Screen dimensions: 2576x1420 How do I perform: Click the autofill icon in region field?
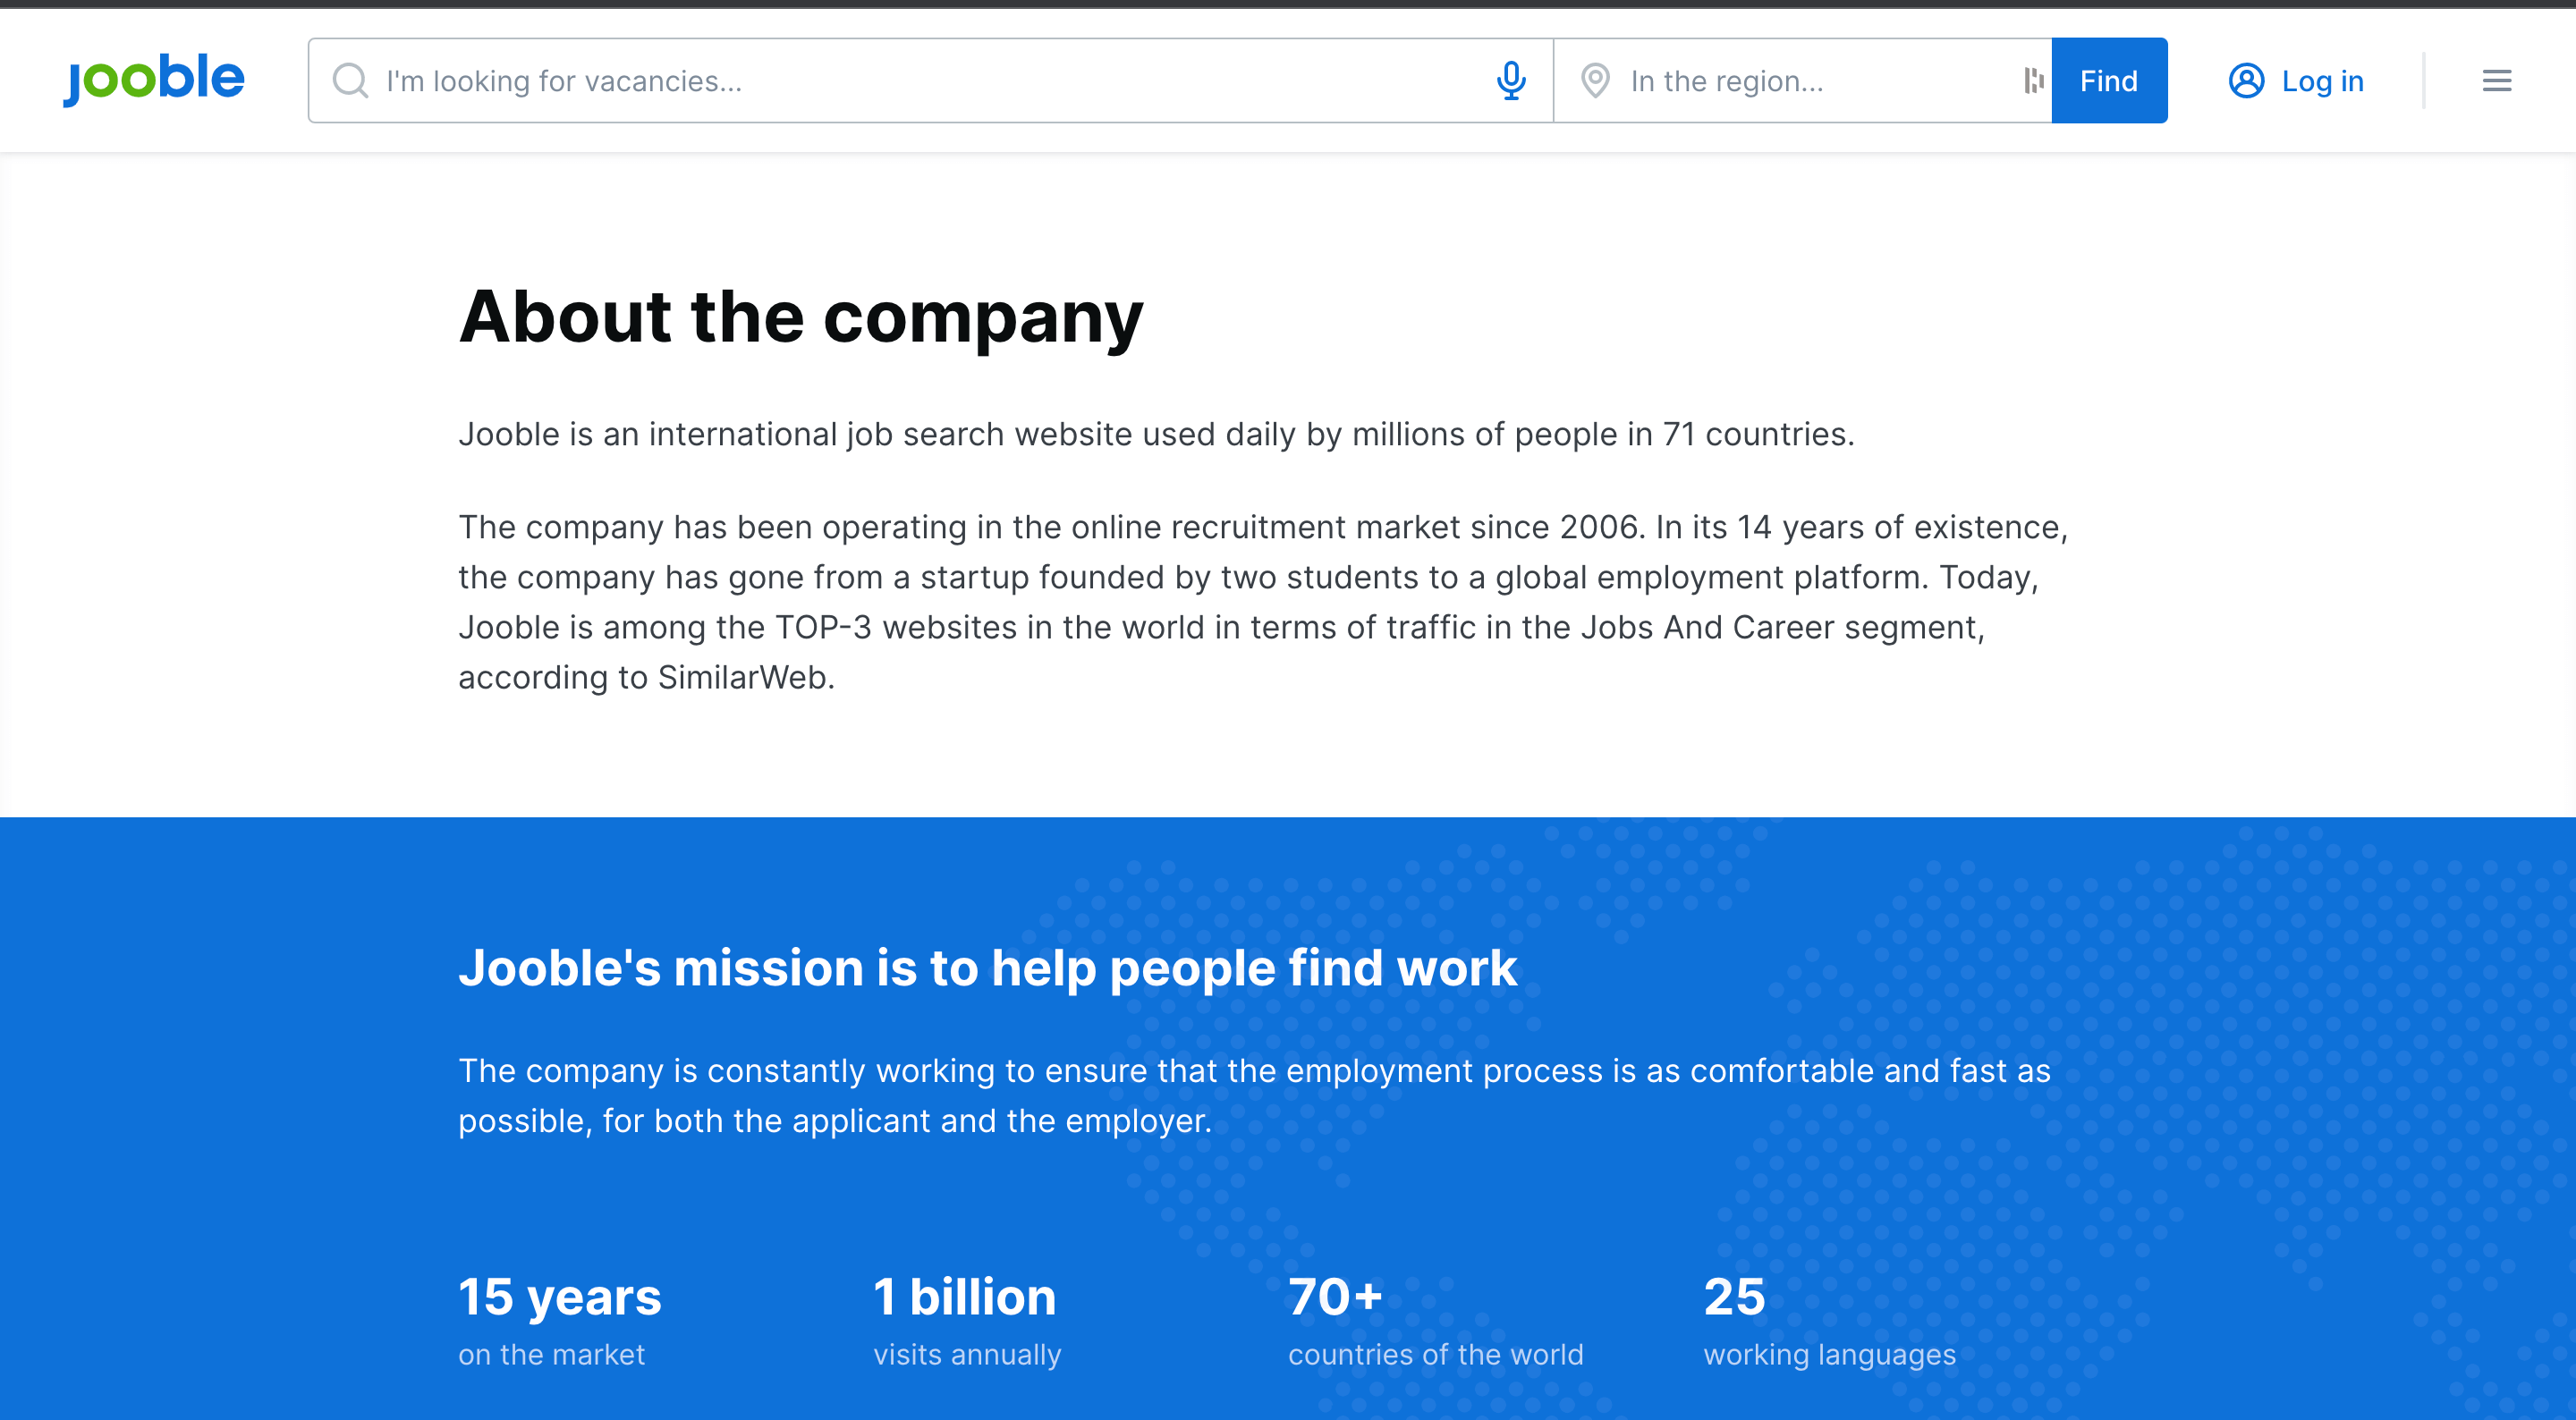coord(2032,81)
